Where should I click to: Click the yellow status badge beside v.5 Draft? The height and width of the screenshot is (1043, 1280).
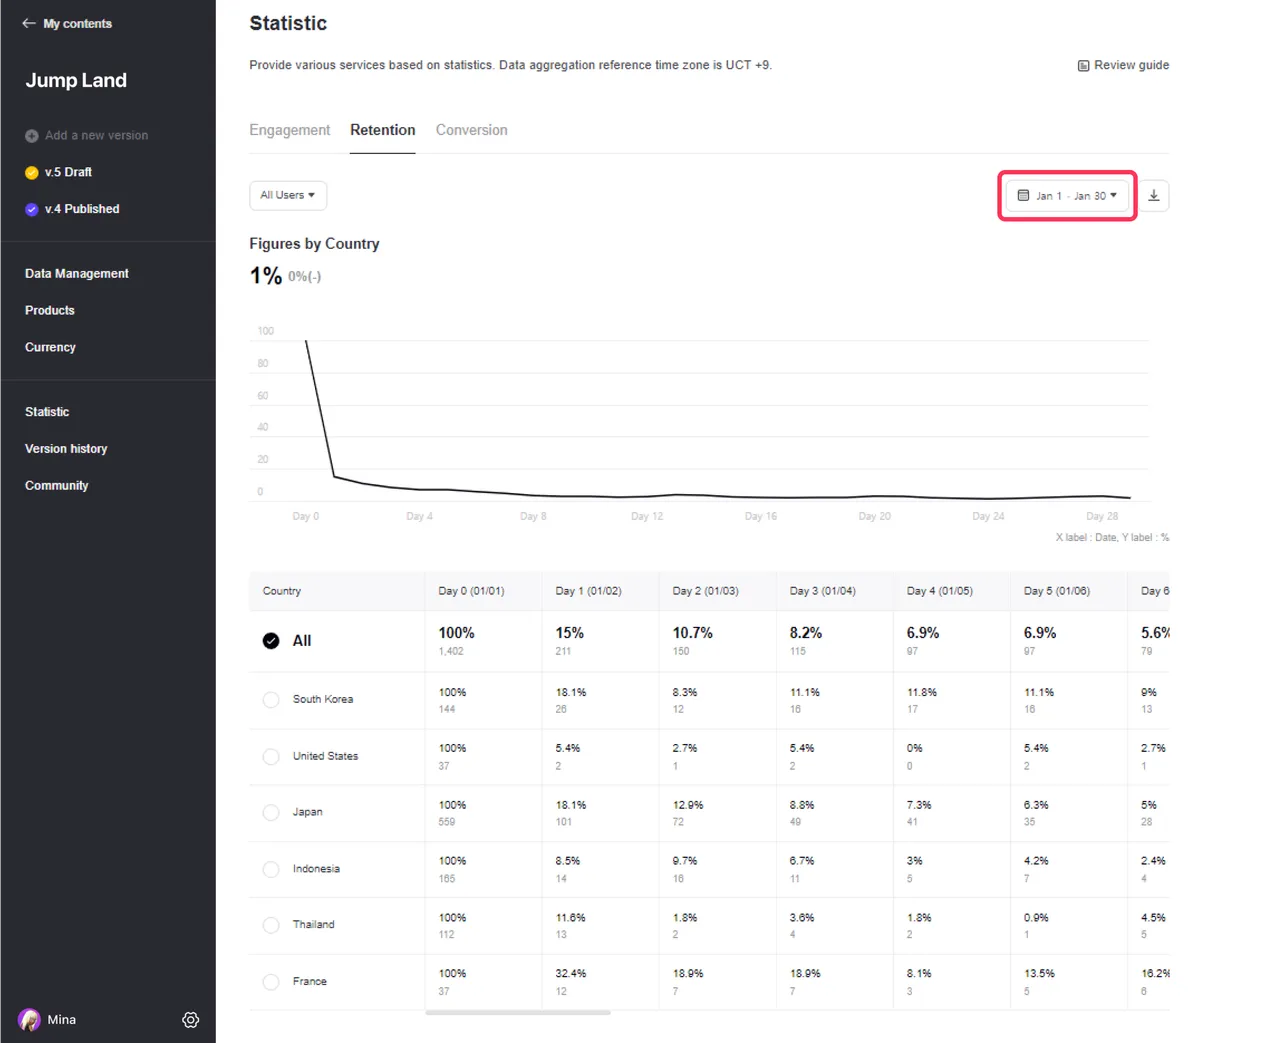coord(30,172)
